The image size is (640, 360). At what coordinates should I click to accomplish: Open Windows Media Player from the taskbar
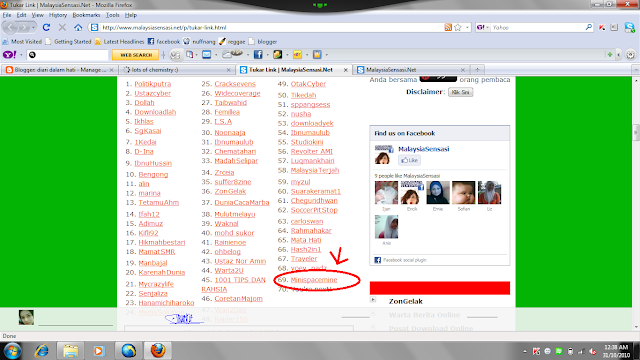98,351
